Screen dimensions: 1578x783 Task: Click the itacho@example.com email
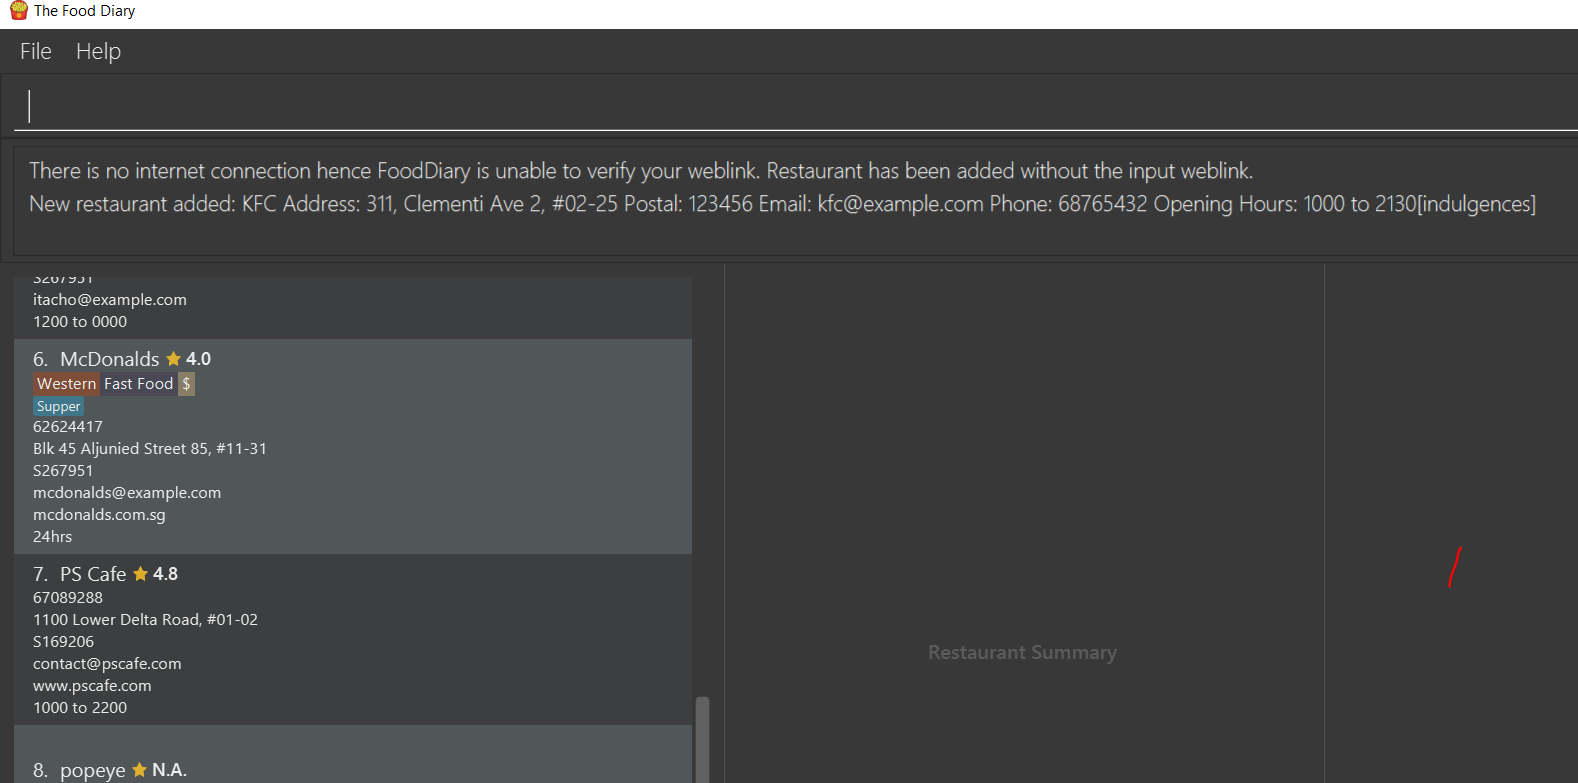(x=110, y=300)
